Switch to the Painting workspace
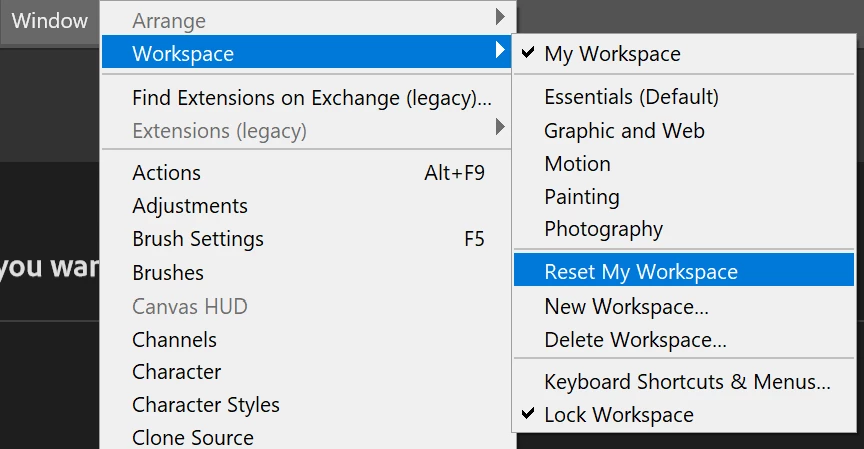This screenshot has height=449, width=864. pyautogui.click(x=582, y=197)
